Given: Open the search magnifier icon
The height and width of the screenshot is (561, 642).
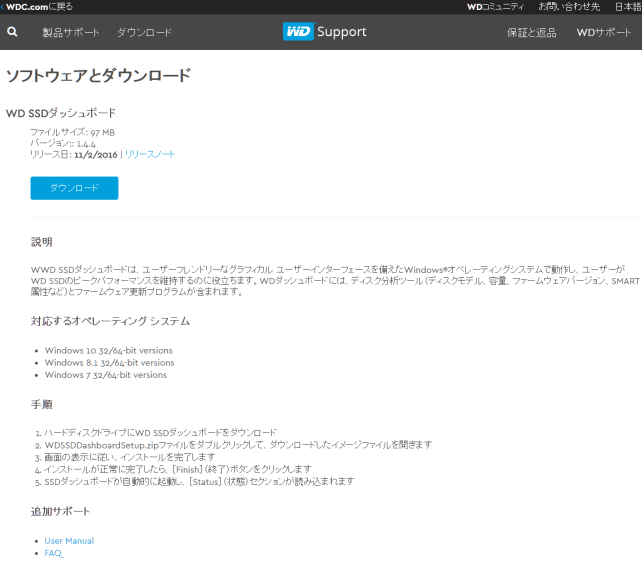Looking at the screenshot, I should pos(12,32).
